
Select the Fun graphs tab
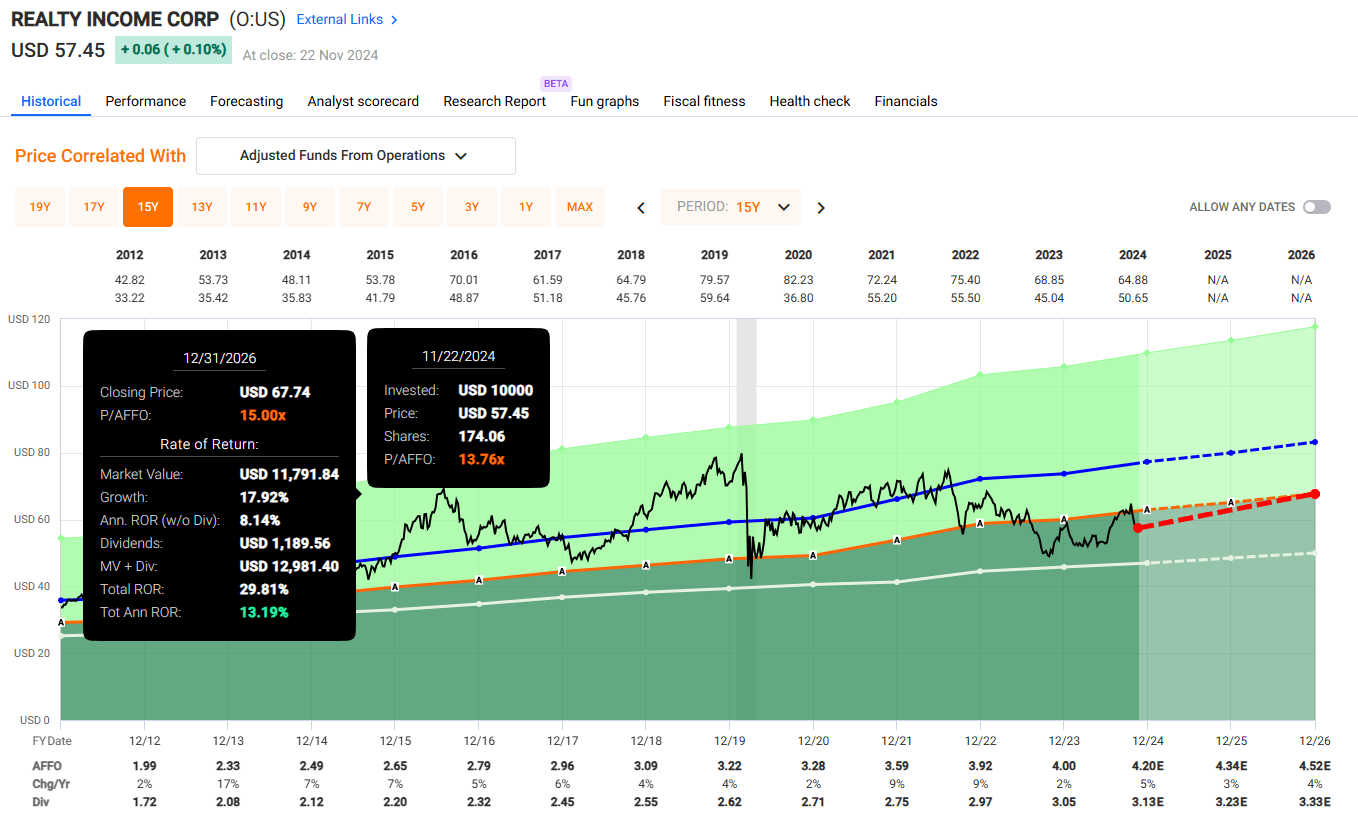(604, 101)
